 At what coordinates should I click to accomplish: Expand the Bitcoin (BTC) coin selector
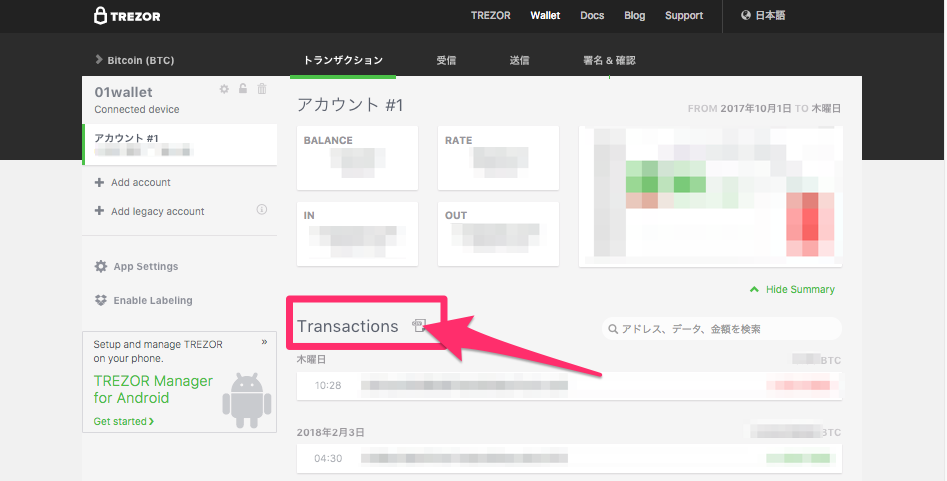[135, 60]
